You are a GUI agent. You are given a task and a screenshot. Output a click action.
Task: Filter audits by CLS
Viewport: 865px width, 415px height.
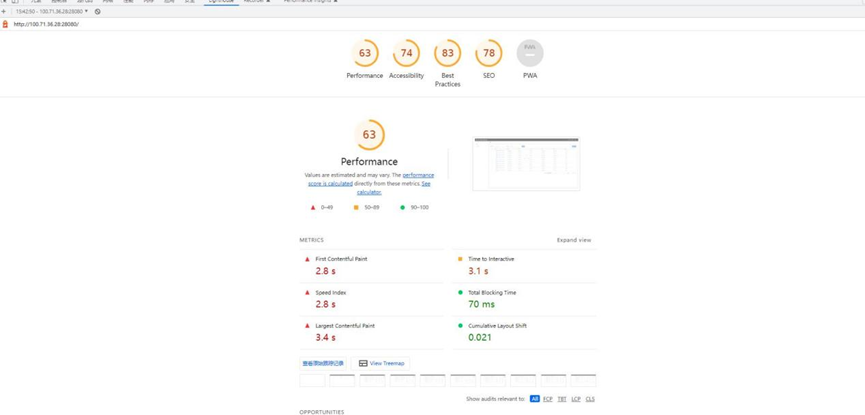click(x=590, y=398)
